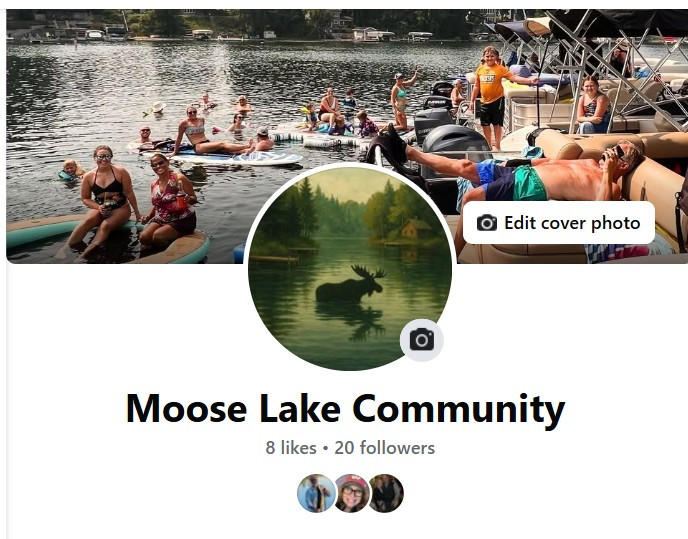This screenshot has width=688, height=539.
Task: Click the dot separator between likes and followers
Action: click(325, 449)
